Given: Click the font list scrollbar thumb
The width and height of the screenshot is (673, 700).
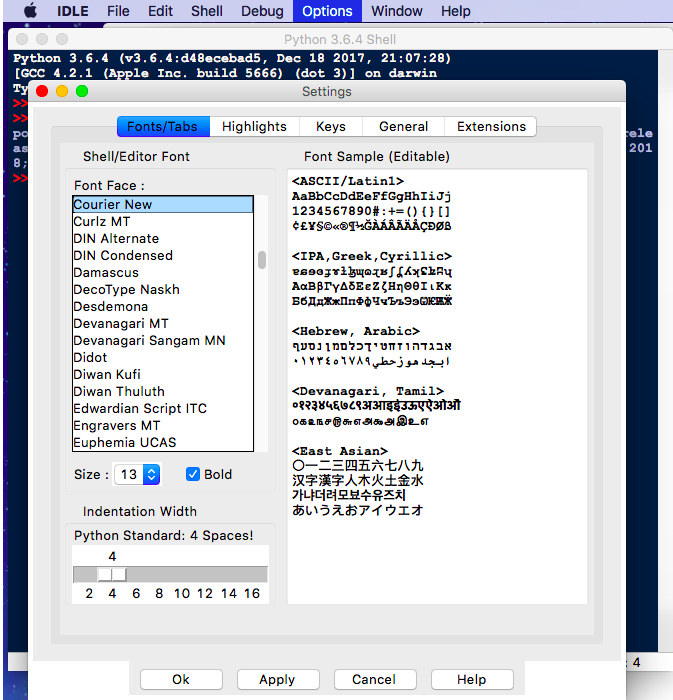Looking at the screenshot, I should tap(262, 260).
